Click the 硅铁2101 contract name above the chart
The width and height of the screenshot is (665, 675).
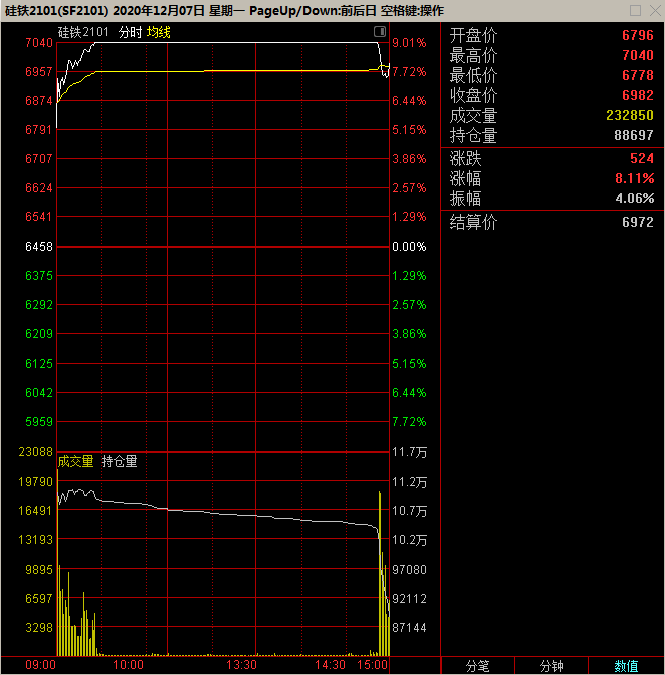click(x=83, y=33)
